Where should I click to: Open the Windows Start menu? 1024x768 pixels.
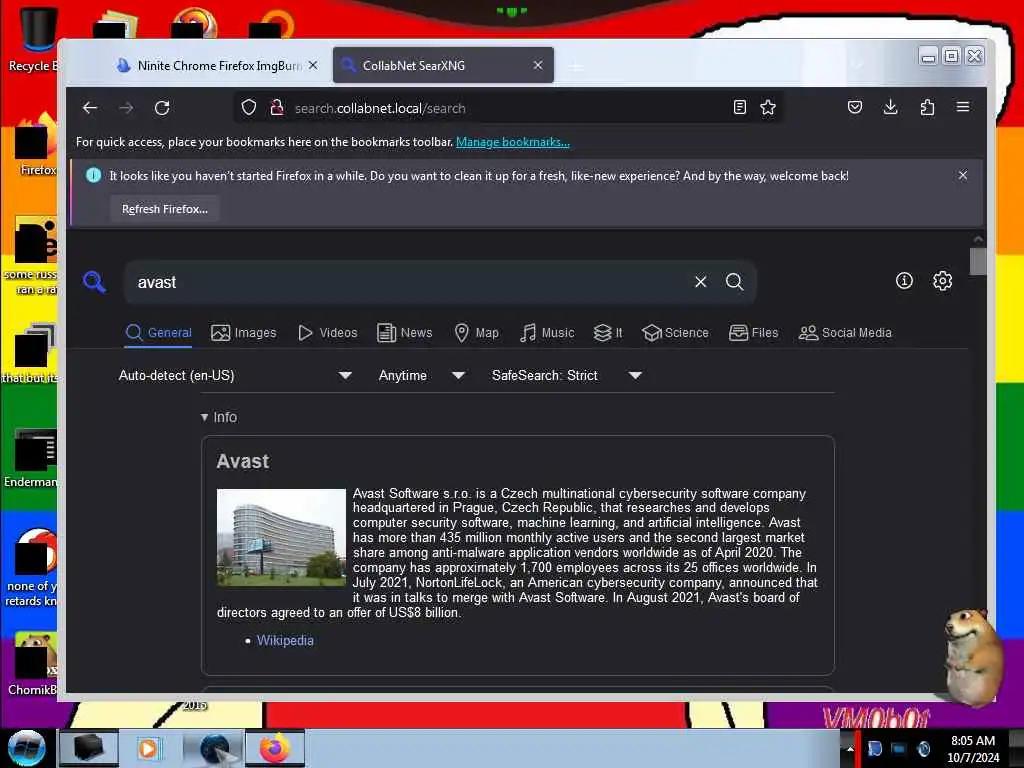pos(26,748)
